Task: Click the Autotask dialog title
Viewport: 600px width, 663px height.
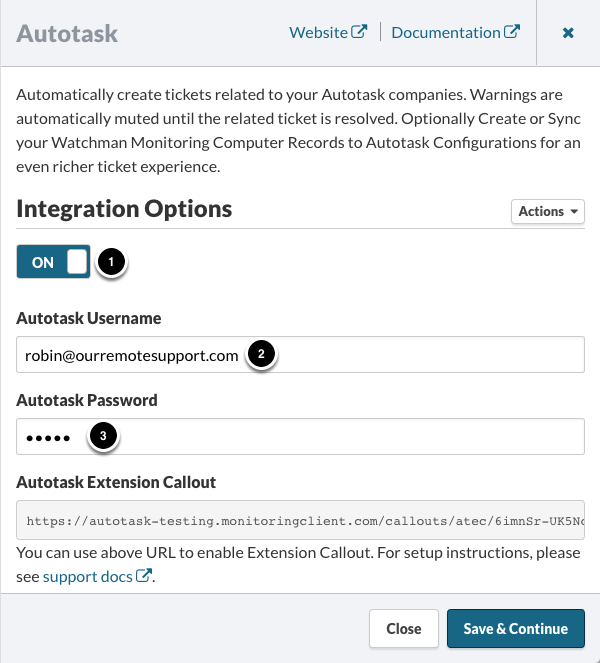Action: pos(67,33)
